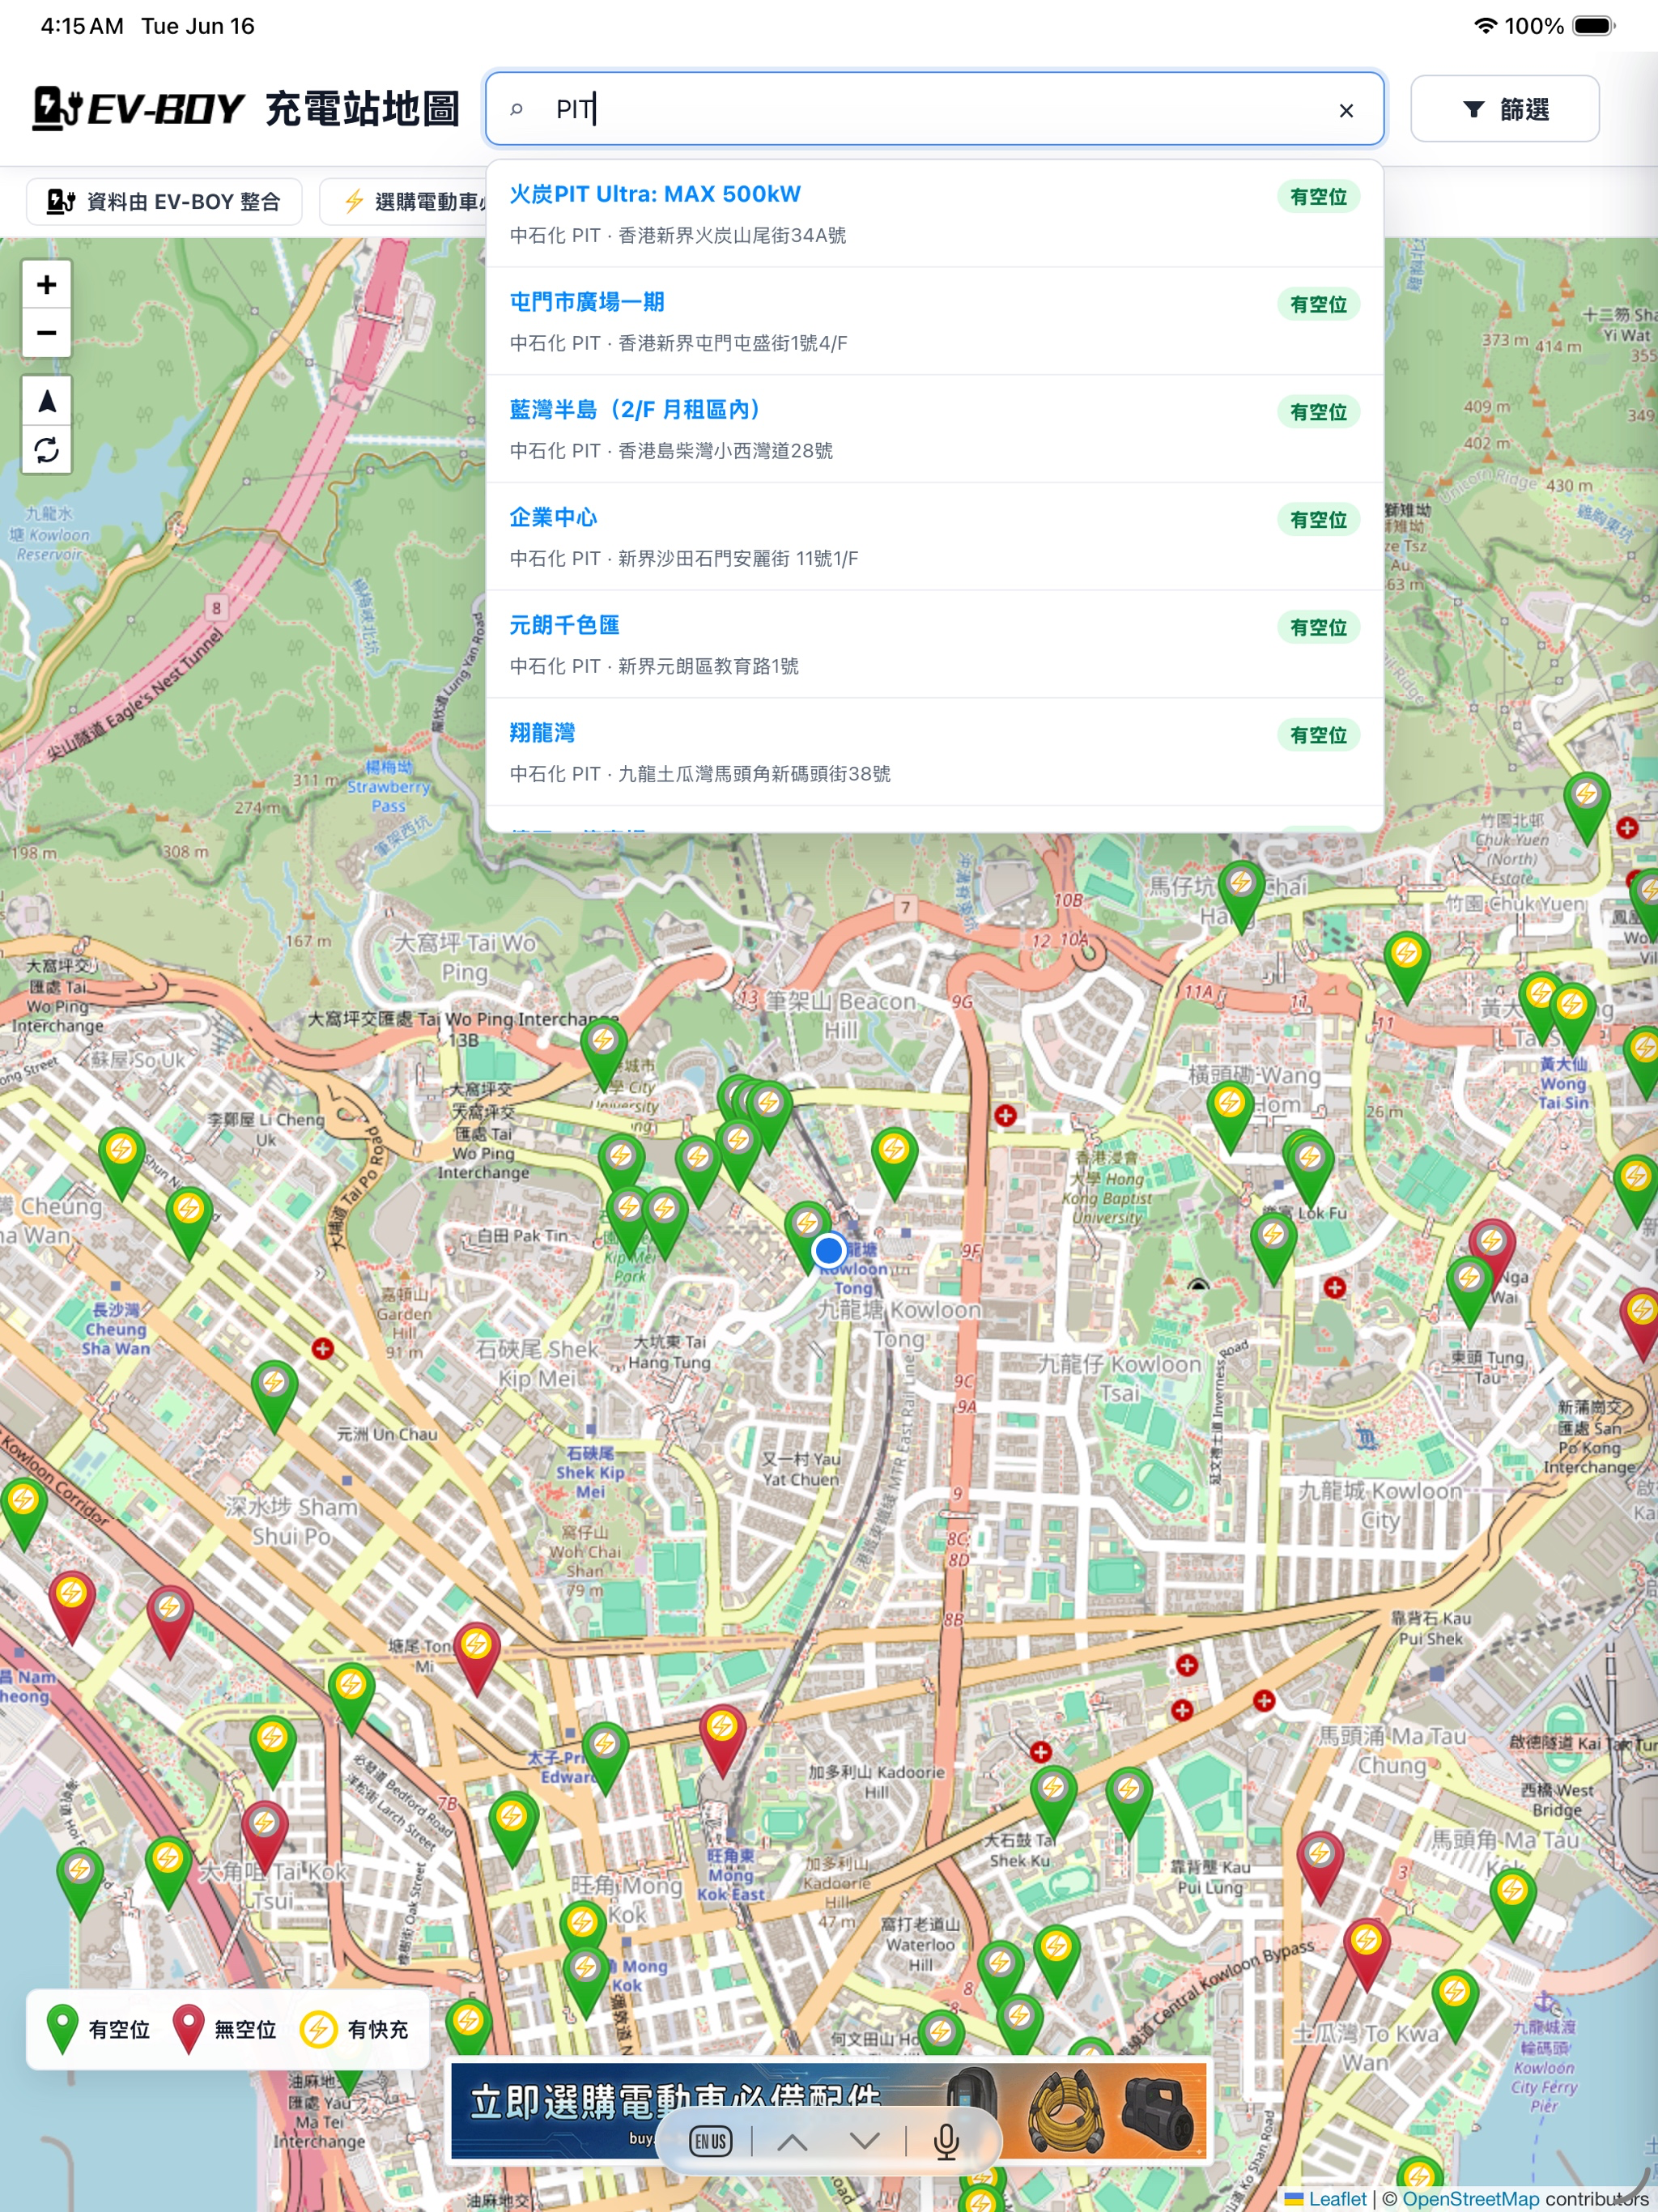Click 資料由 EV-BOY 整合 chip

click(x=164, y=202)
